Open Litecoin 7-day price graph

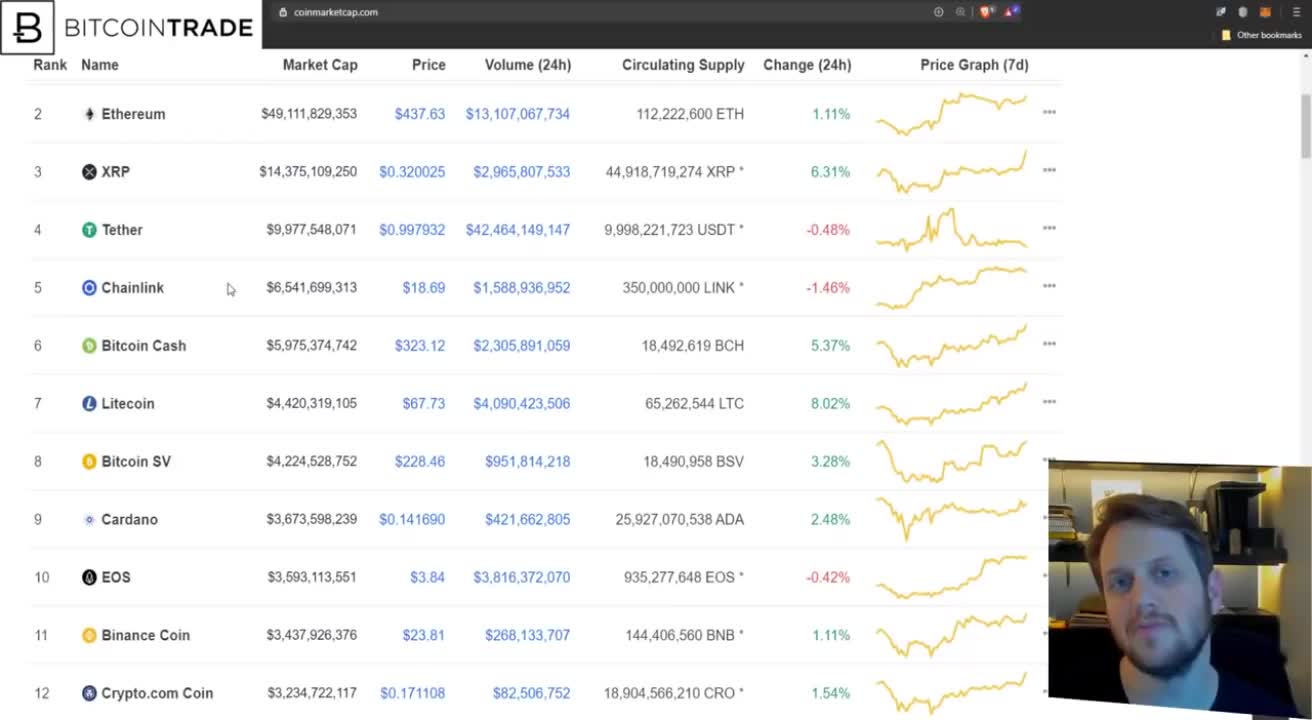tap(951, 404)
